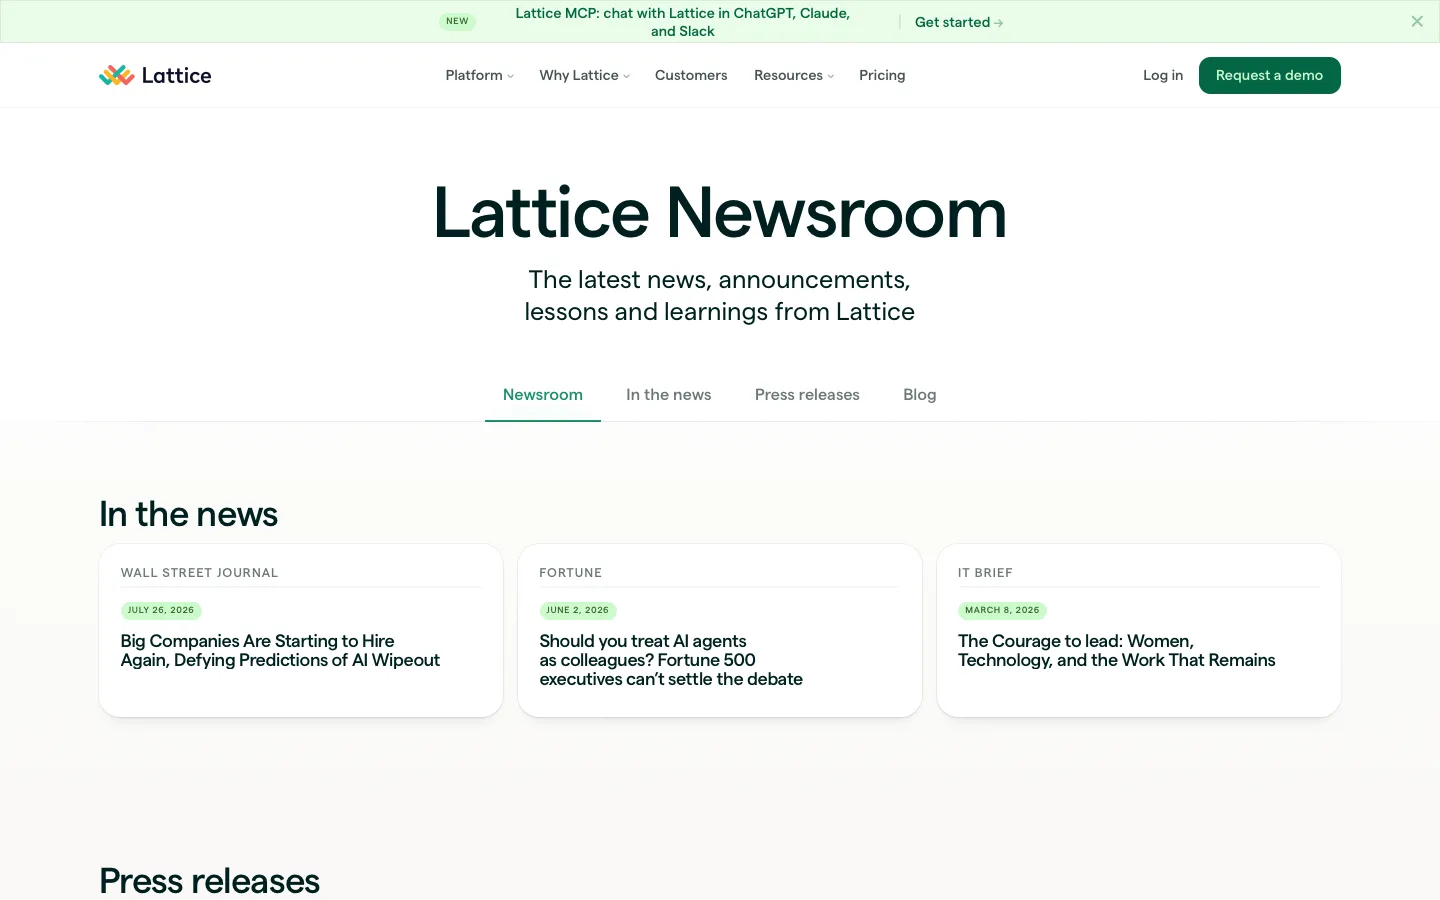Open the Fortune AI agents article

720,630
